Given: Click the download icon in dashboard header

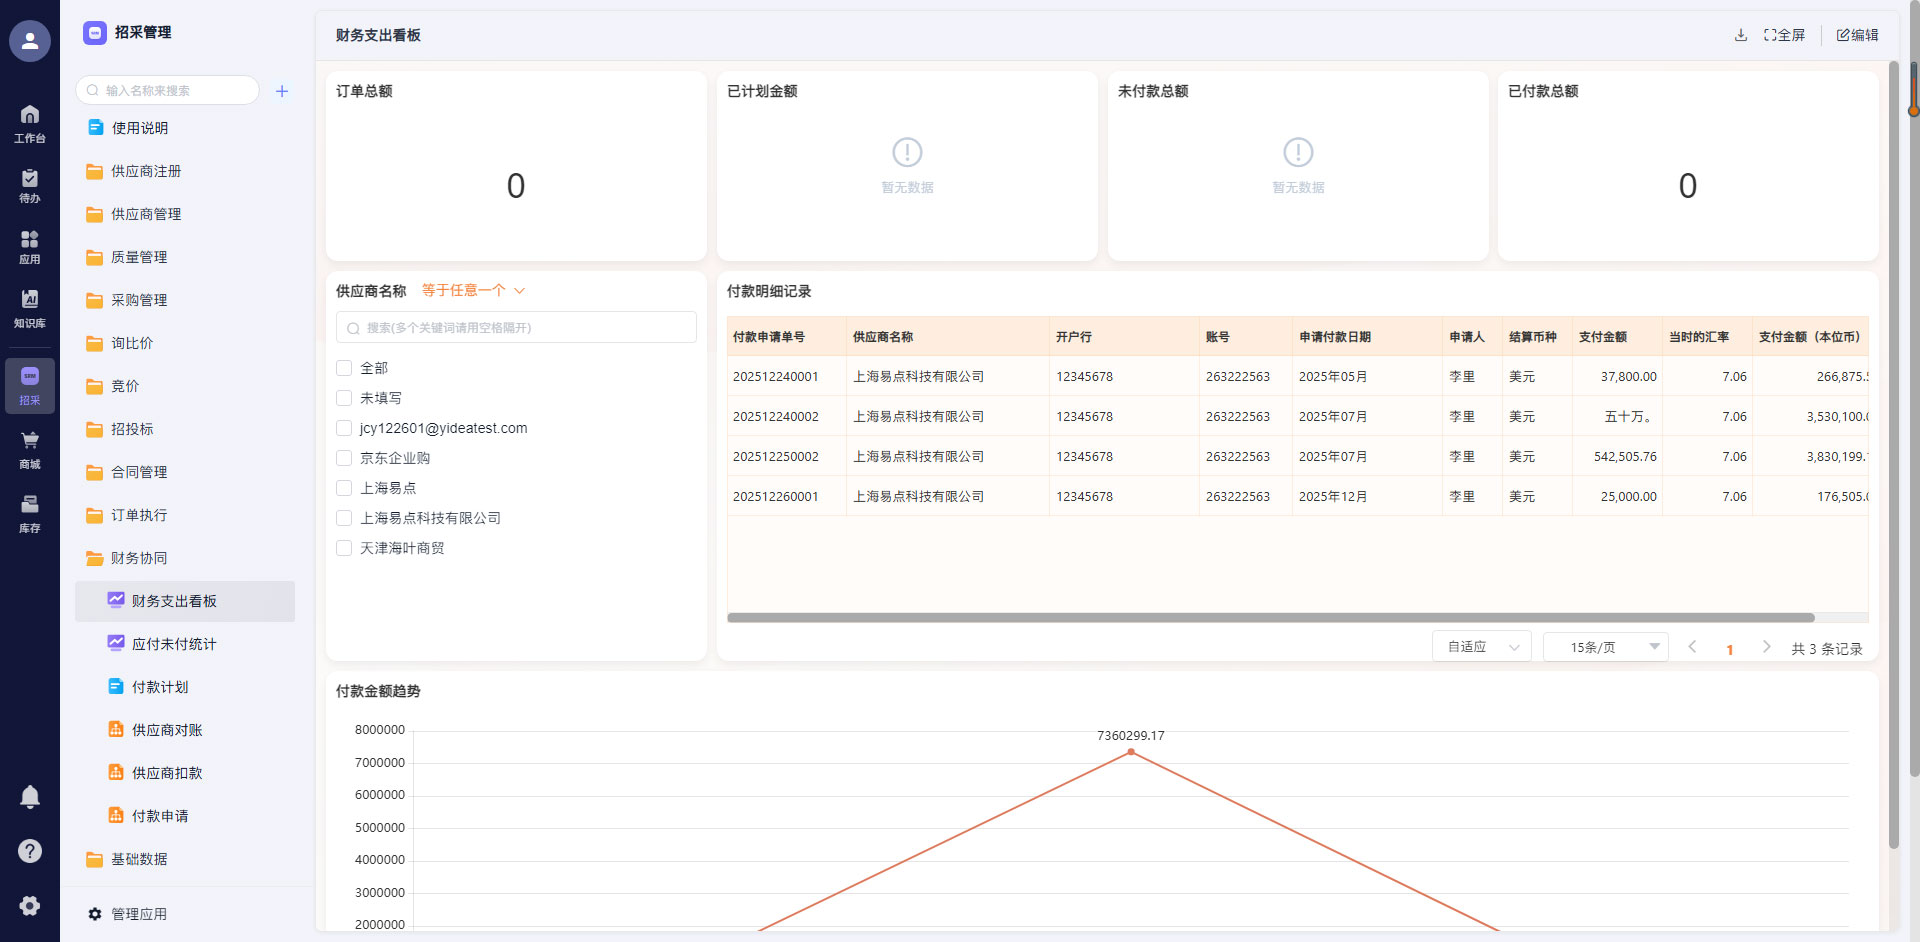Looking at the screenshot, I should [1740, 35].
